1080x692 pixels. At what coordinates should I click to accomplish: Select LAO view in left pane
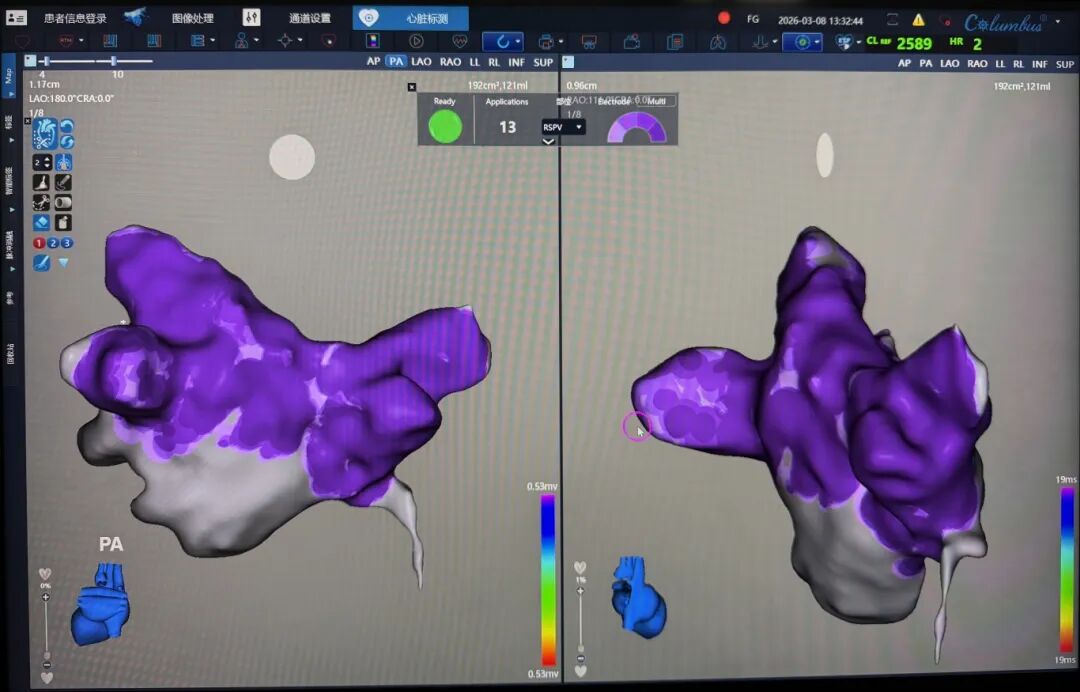pyautogui.click(x=422, y=62)
